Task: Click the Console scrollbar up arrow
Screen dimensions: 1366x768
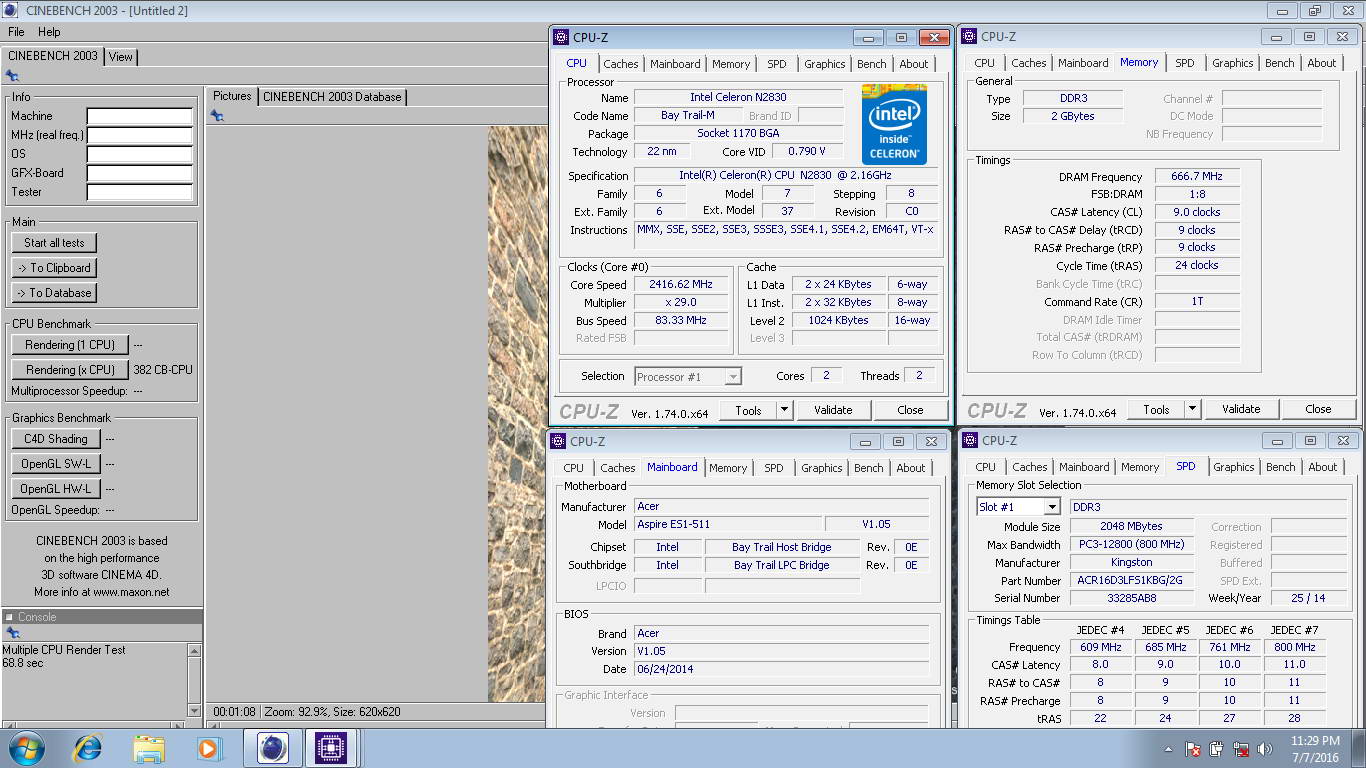Action: pyautogui.click(x=194, y=650)
